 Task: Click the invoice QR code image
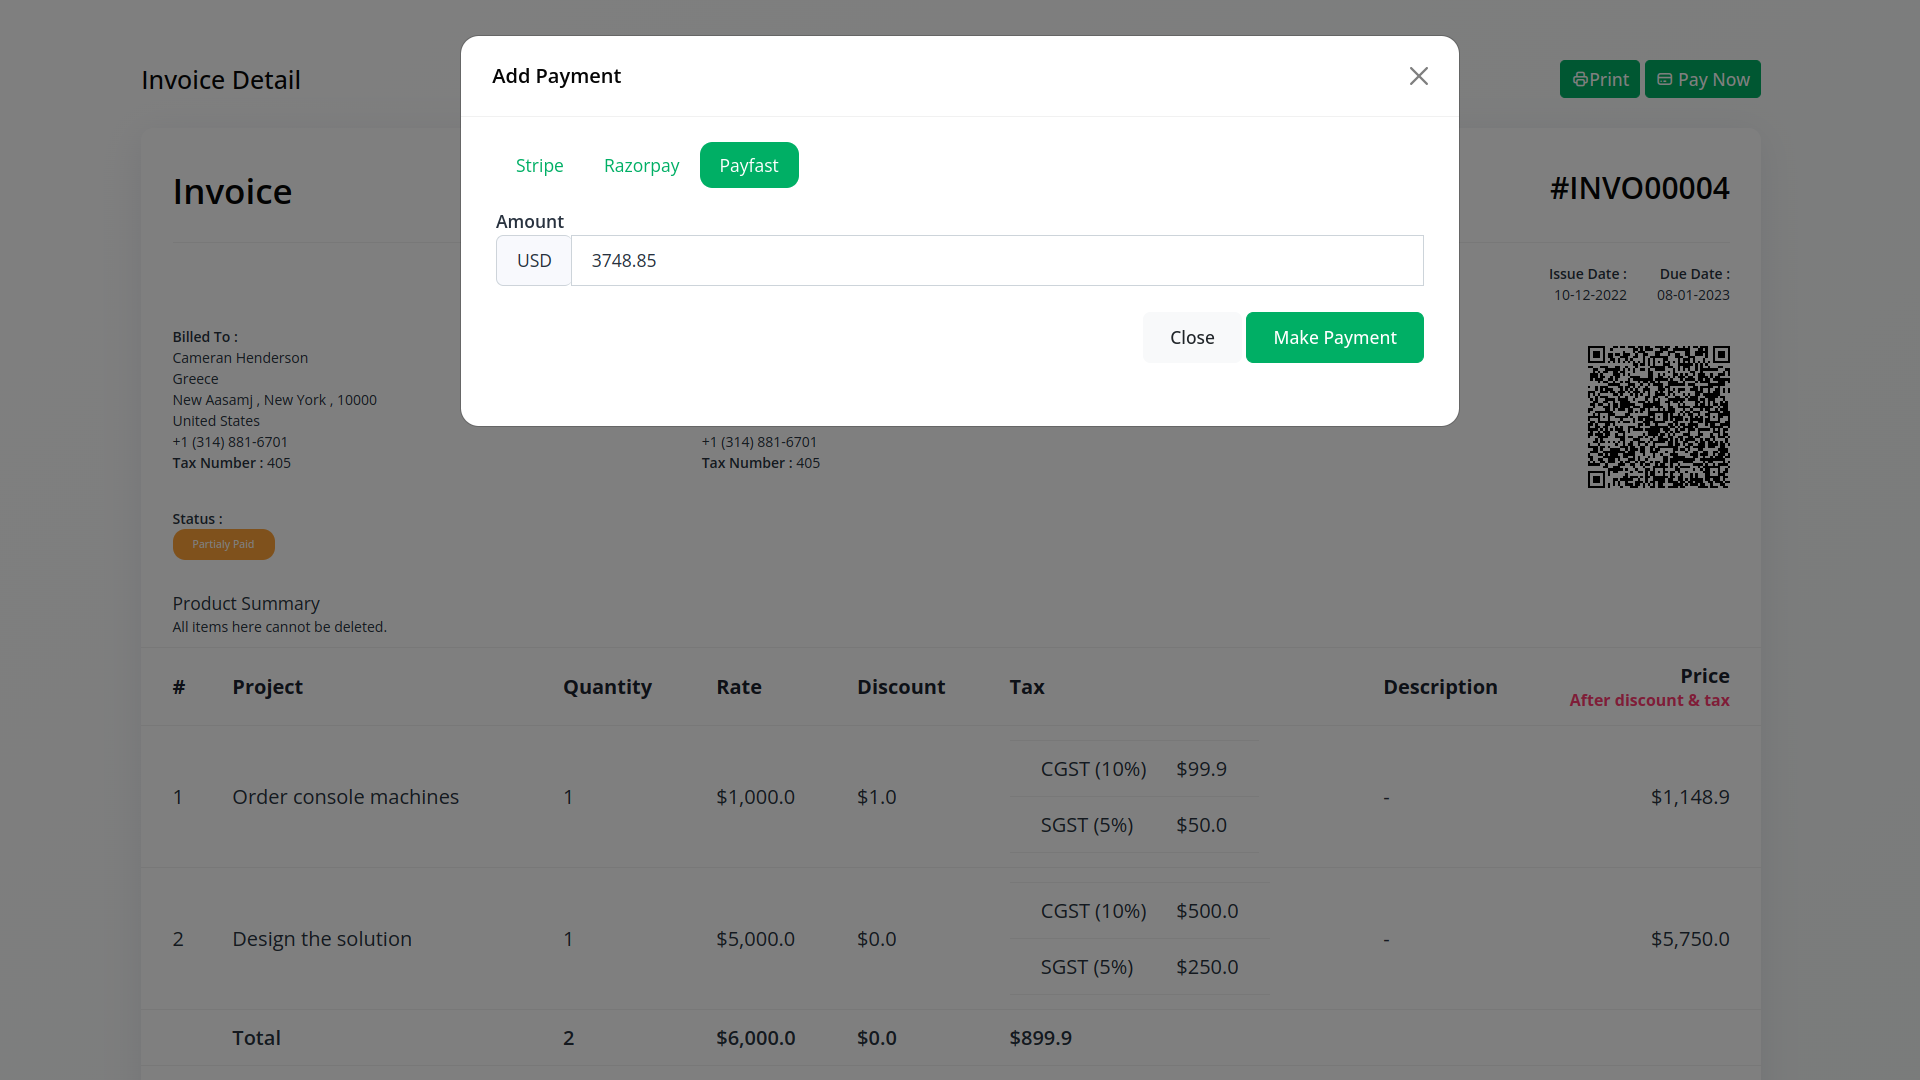[1658, 417]
